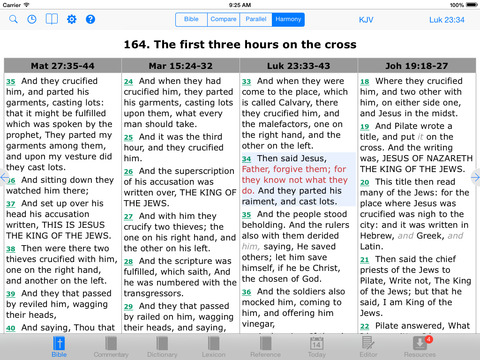480x360 pixels.
Task: Tap verse number 33 in Luke column
Action: tap(246, 82)
